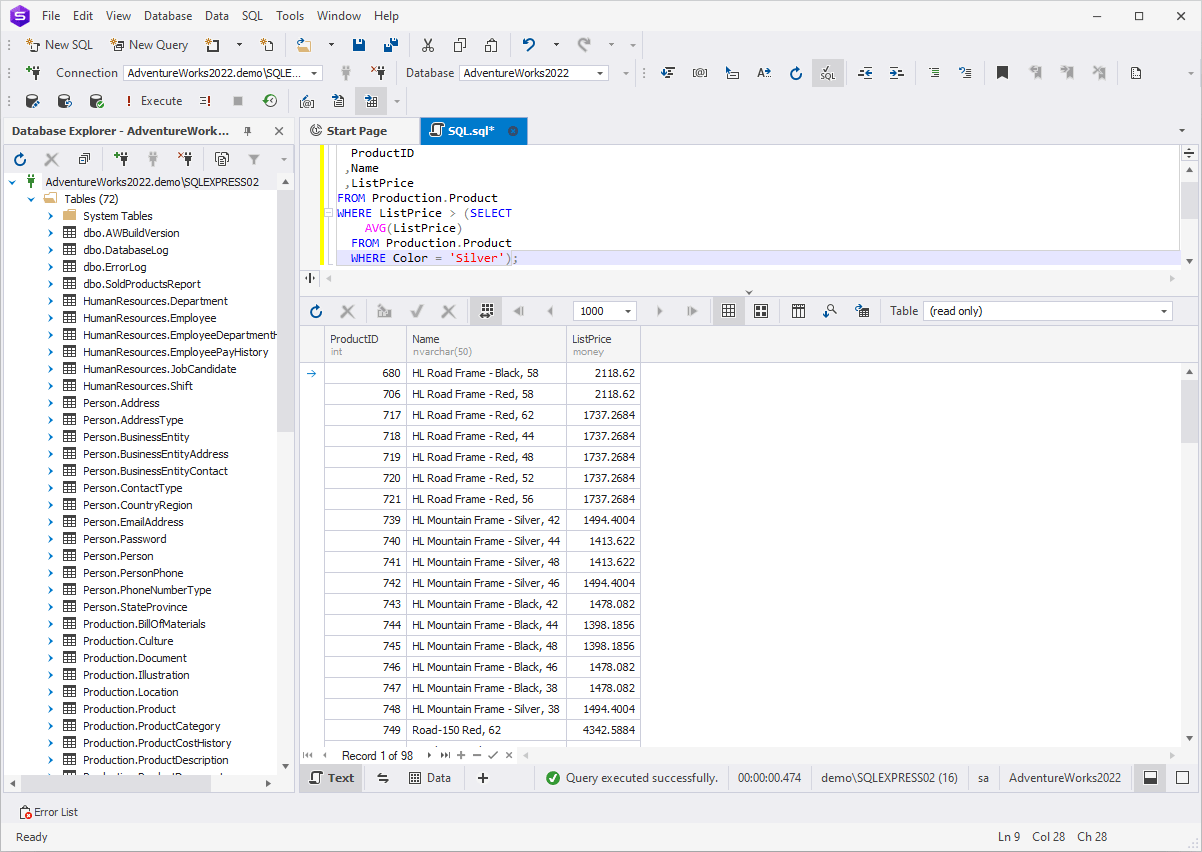Image resolution: width=1202 pixels, height=852 pixels.
Task: Save the current SQL document
Action: [x=359, y=44]
